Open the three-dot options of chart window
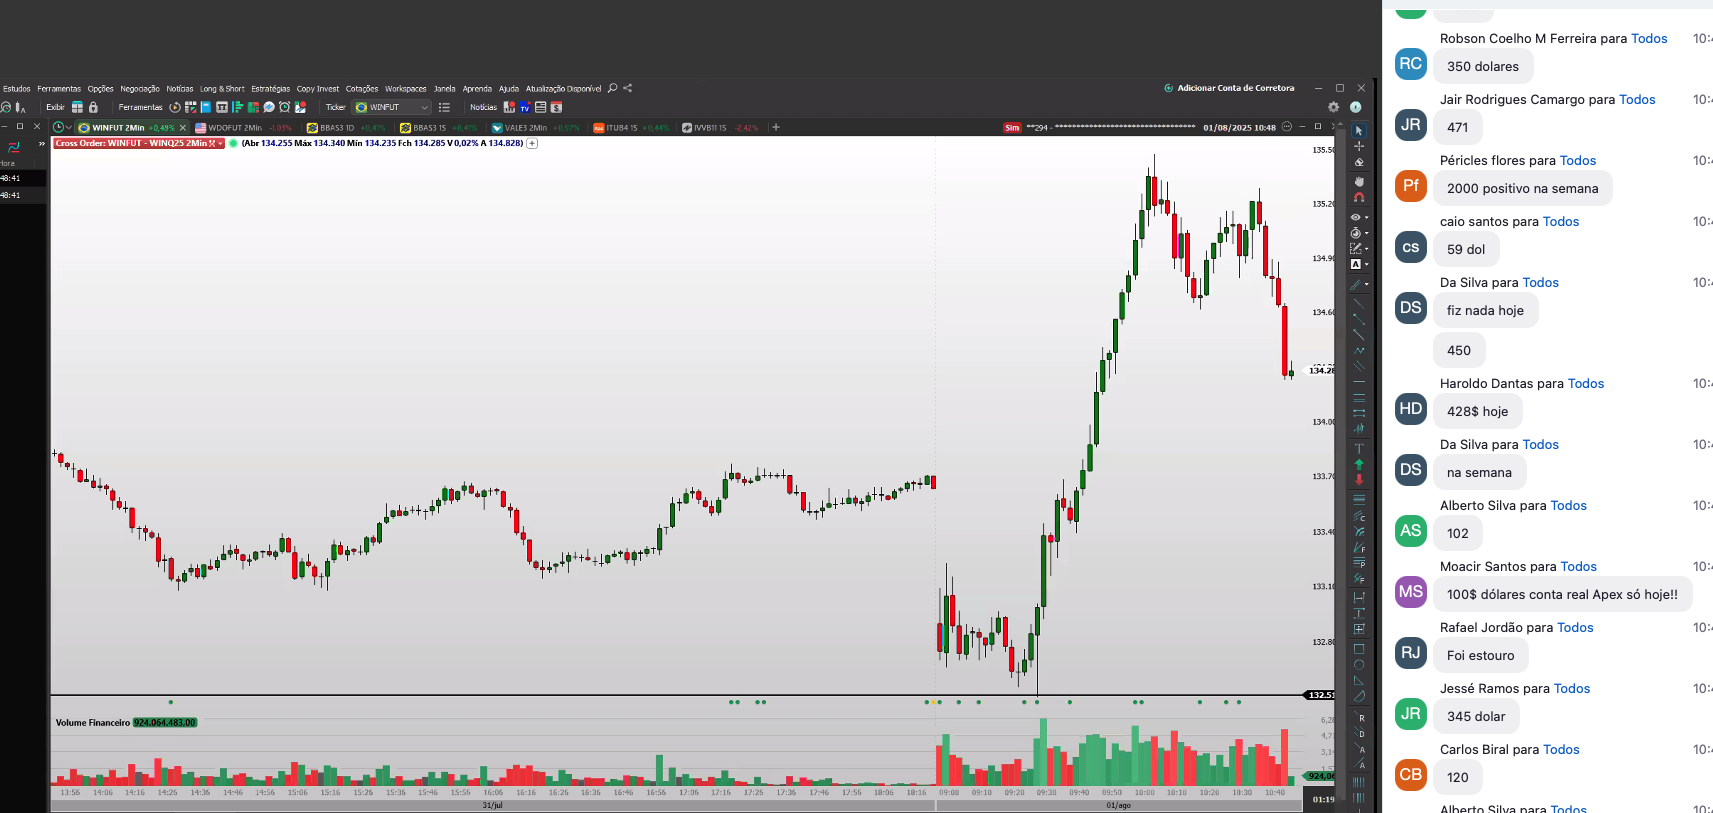This screenshot has height=813, width=1713. click(x=1287, y=127)
